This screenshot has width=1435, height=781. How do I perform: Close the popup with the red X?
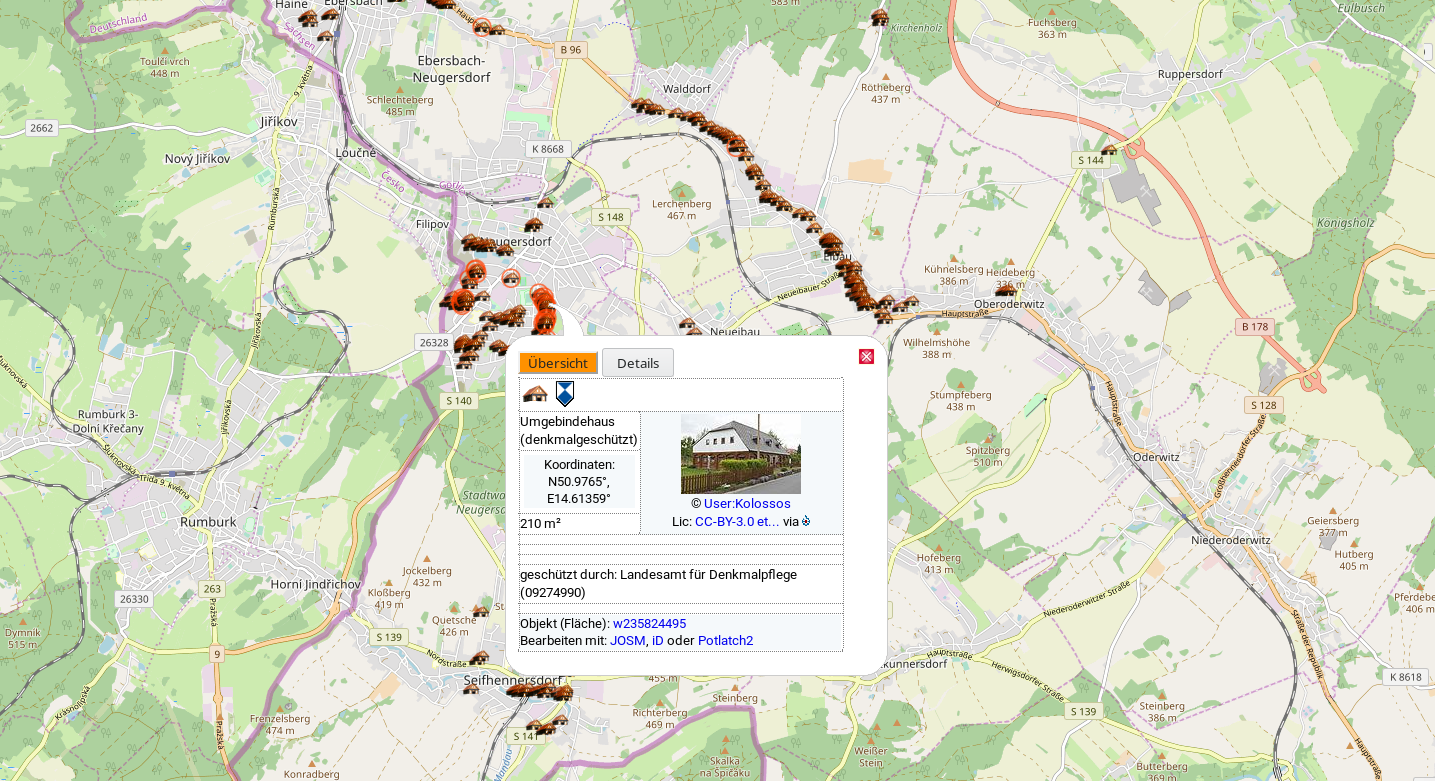866,357
